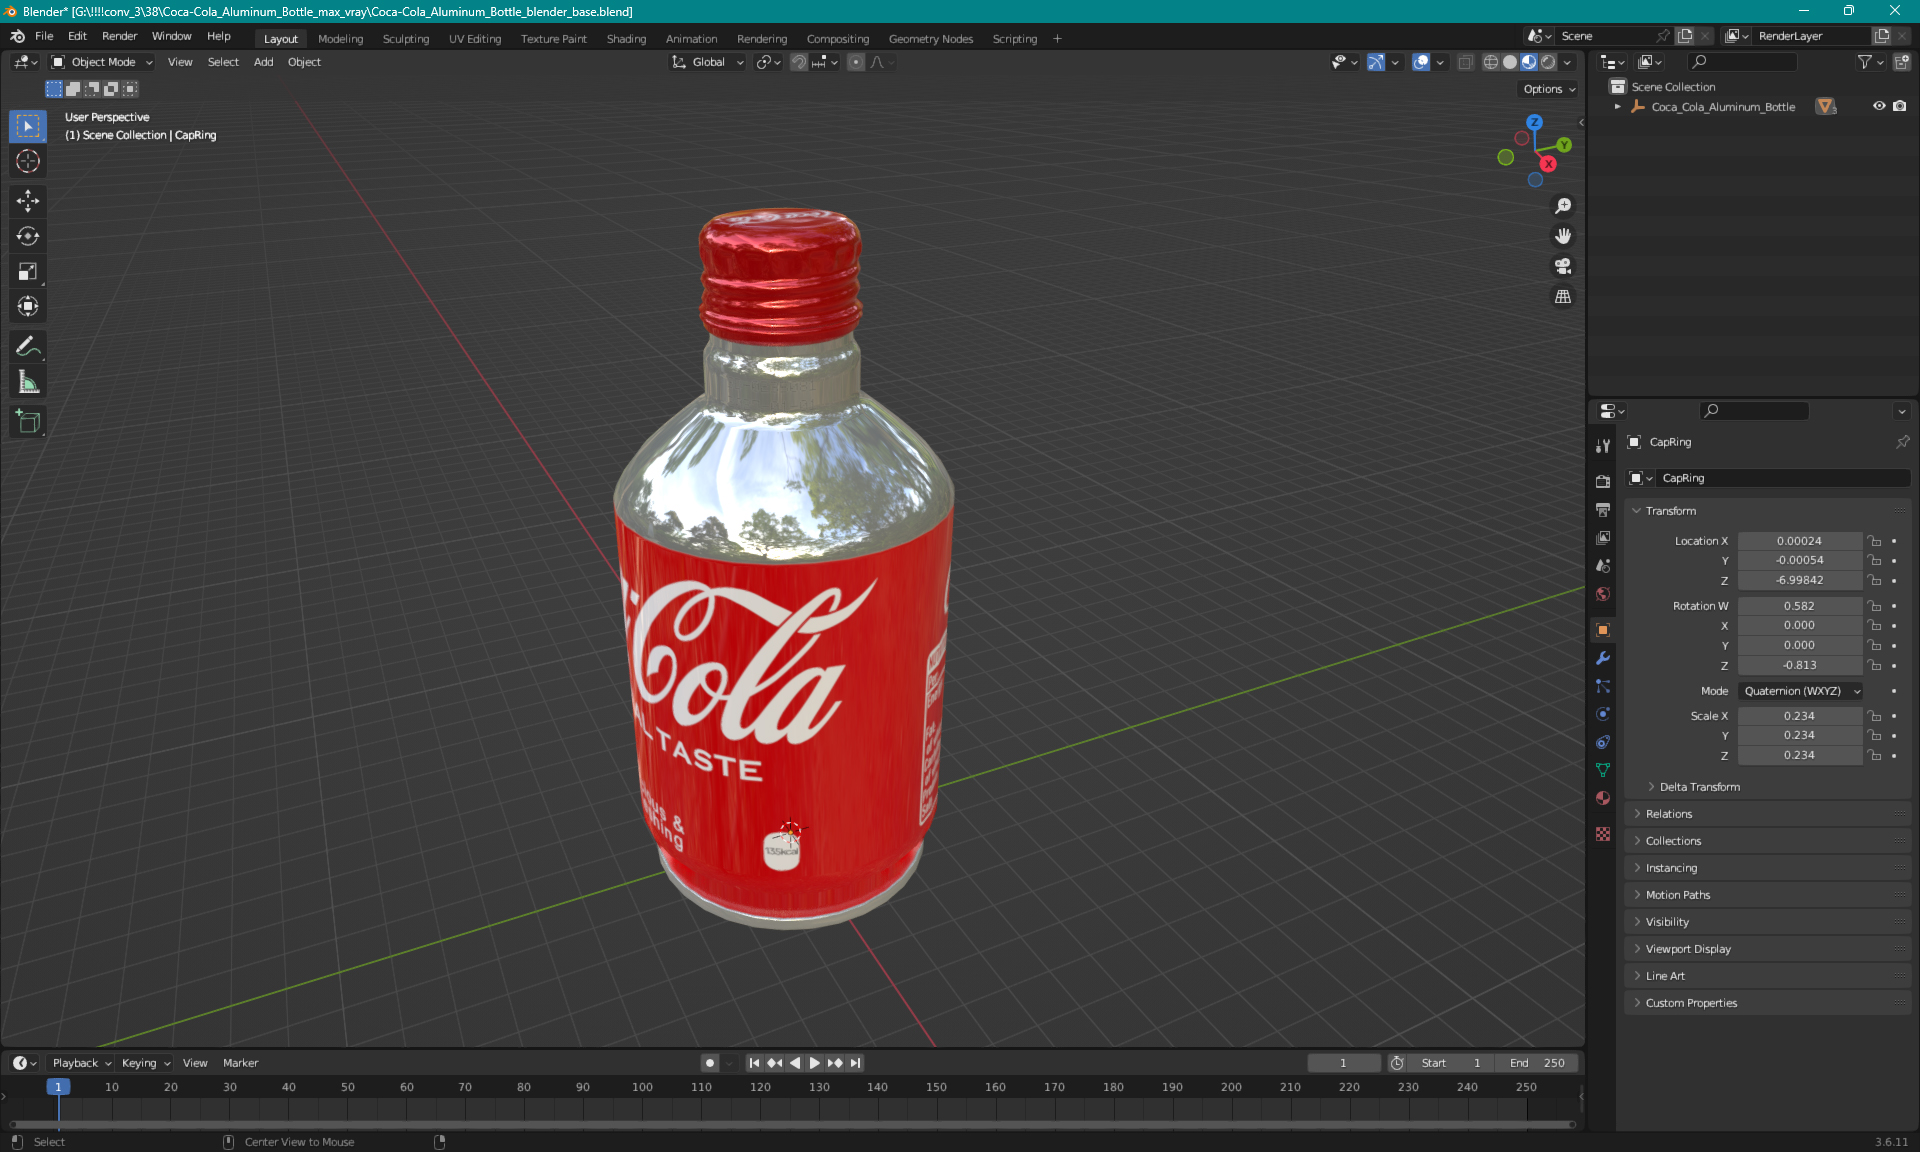The height and width of the screenshot is (1152, 1920).
Task: Click the Scale X value slider
Action: 1800,716
